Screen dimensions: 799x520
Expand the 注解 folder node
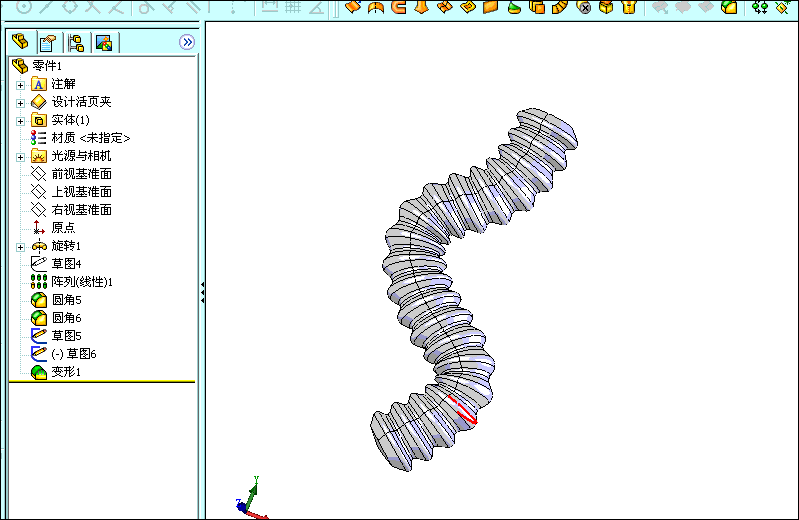(x=20, y=85)
